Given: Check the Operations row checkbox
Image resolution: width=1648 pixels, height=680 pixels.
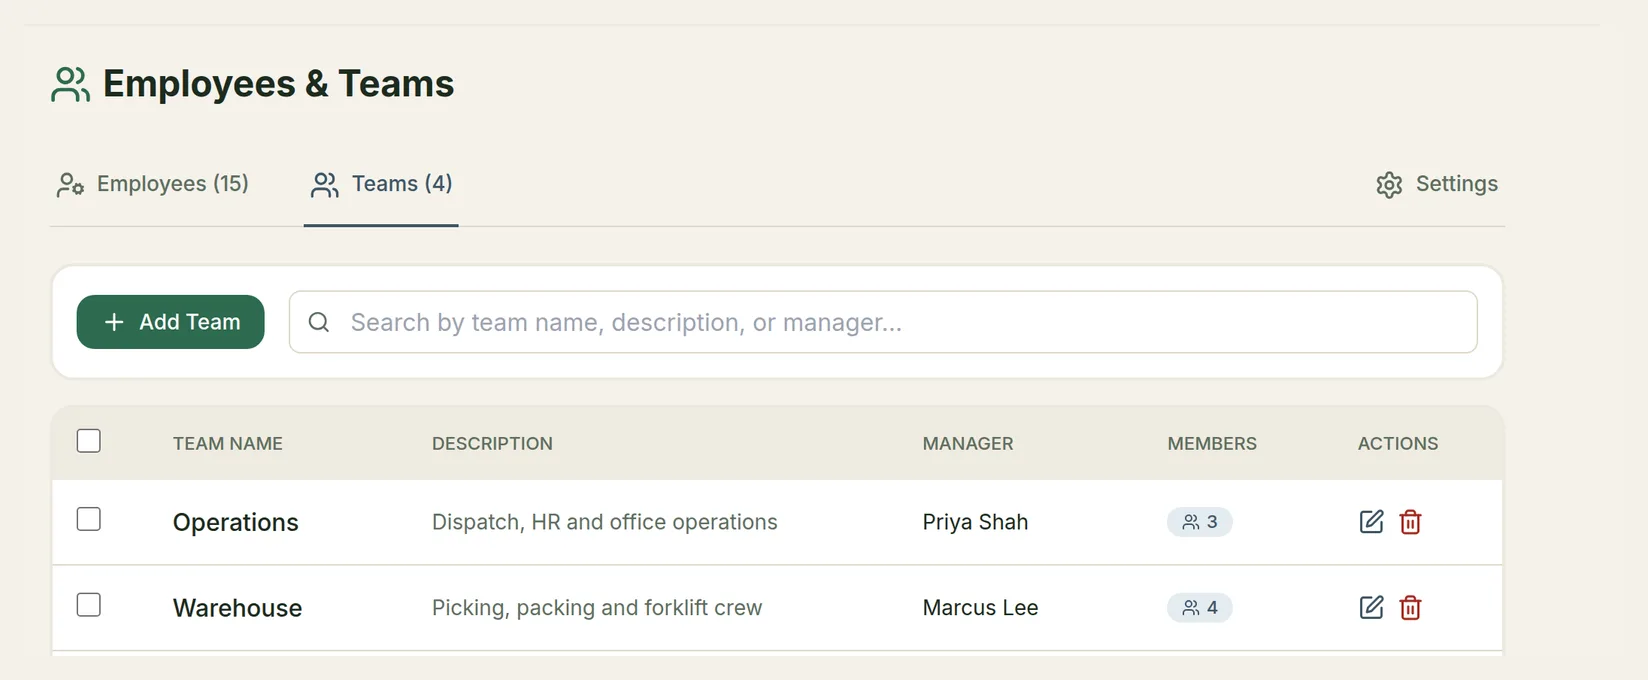Looking at the screenshot, I should coord(89,519).
